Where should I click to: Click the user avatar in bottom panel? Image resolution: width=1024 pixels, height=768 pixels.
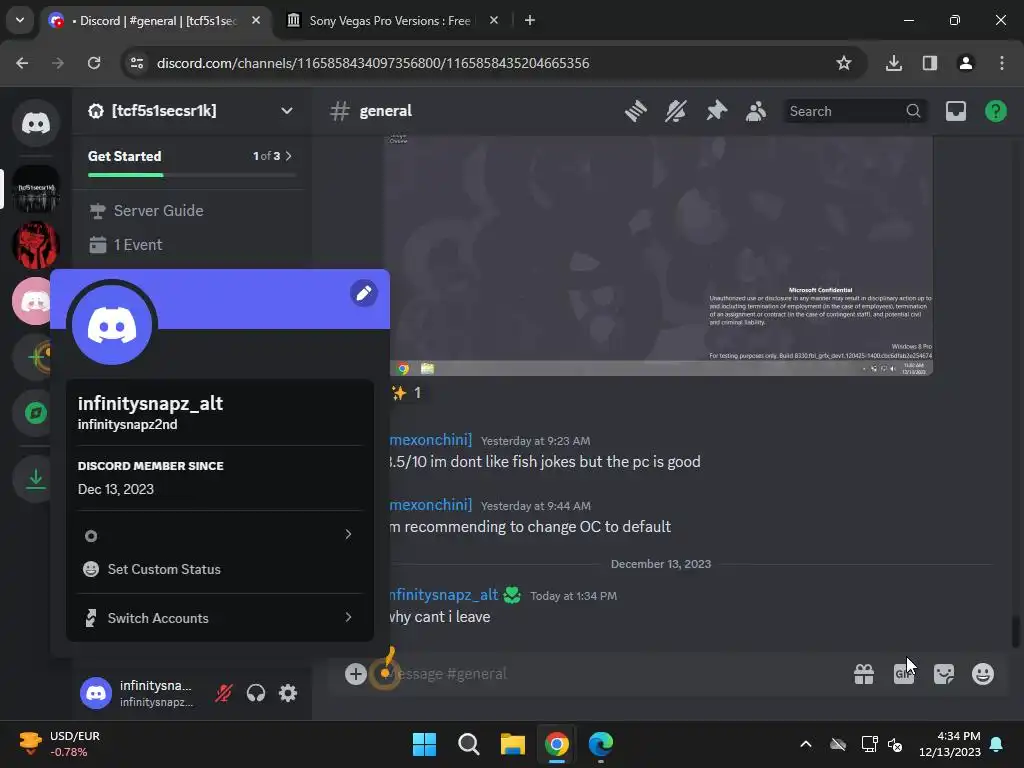point(96,693)
